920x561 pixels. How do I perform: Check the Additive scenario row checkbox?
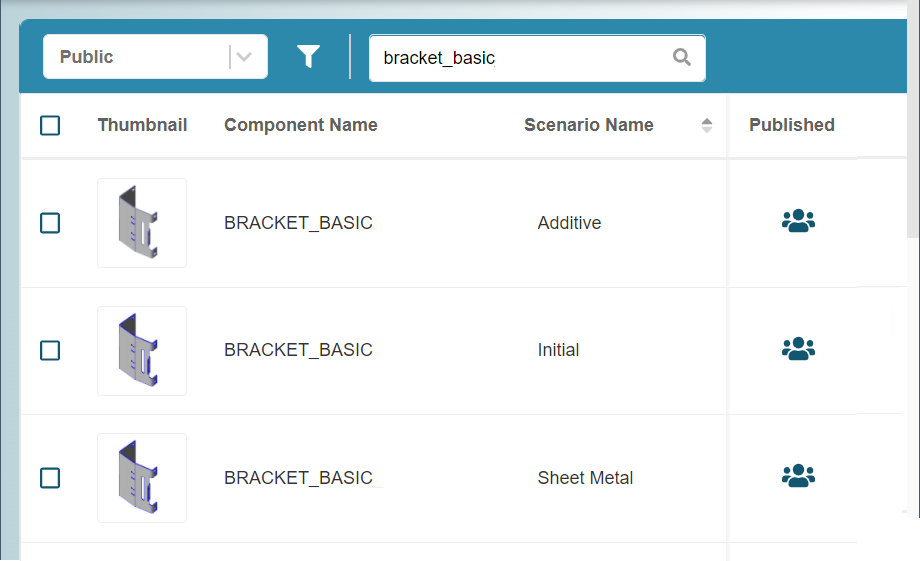[x=50, y=223]
